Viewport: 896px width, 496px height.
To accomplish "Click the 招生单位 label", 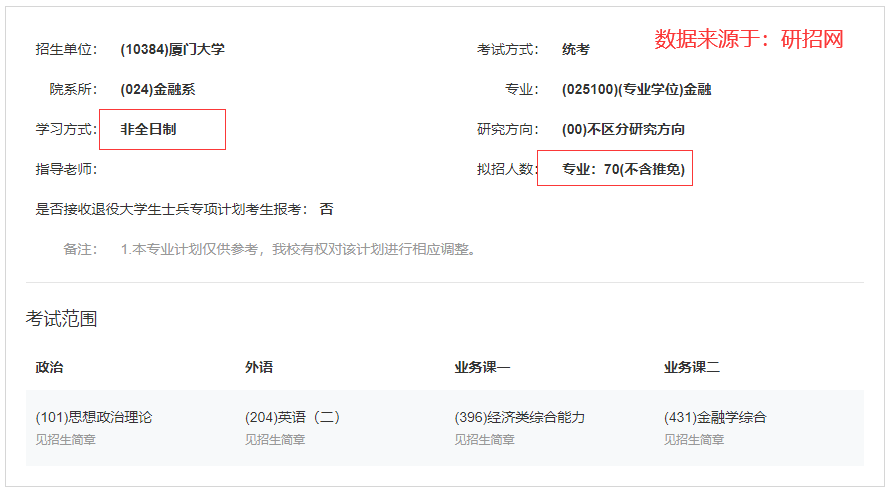I will click(x=66, y=50).
